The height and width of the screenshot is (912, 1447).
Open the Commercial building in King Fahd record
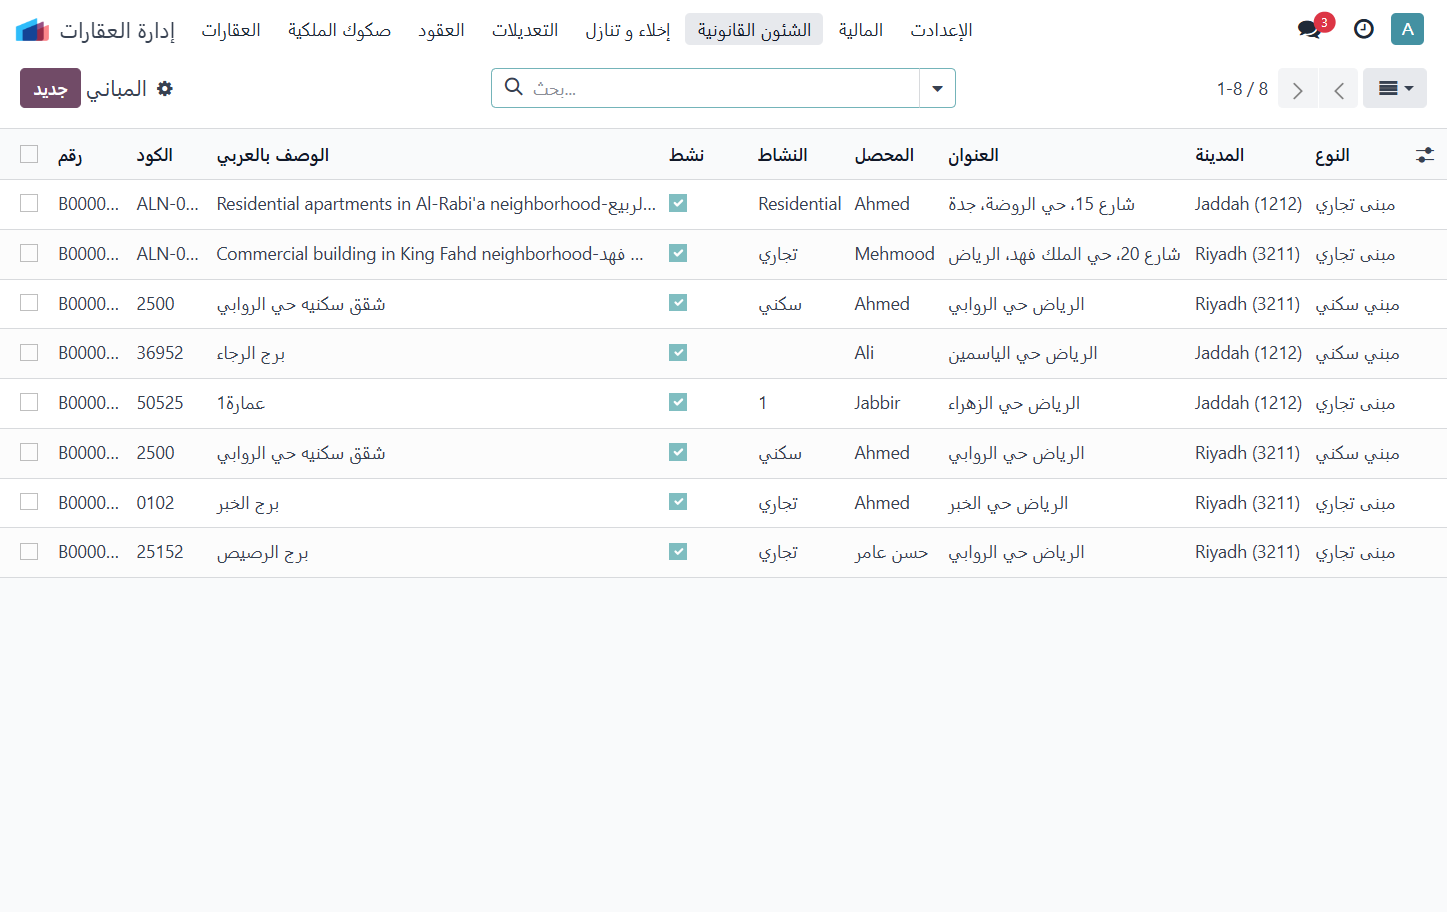(430, 254)
